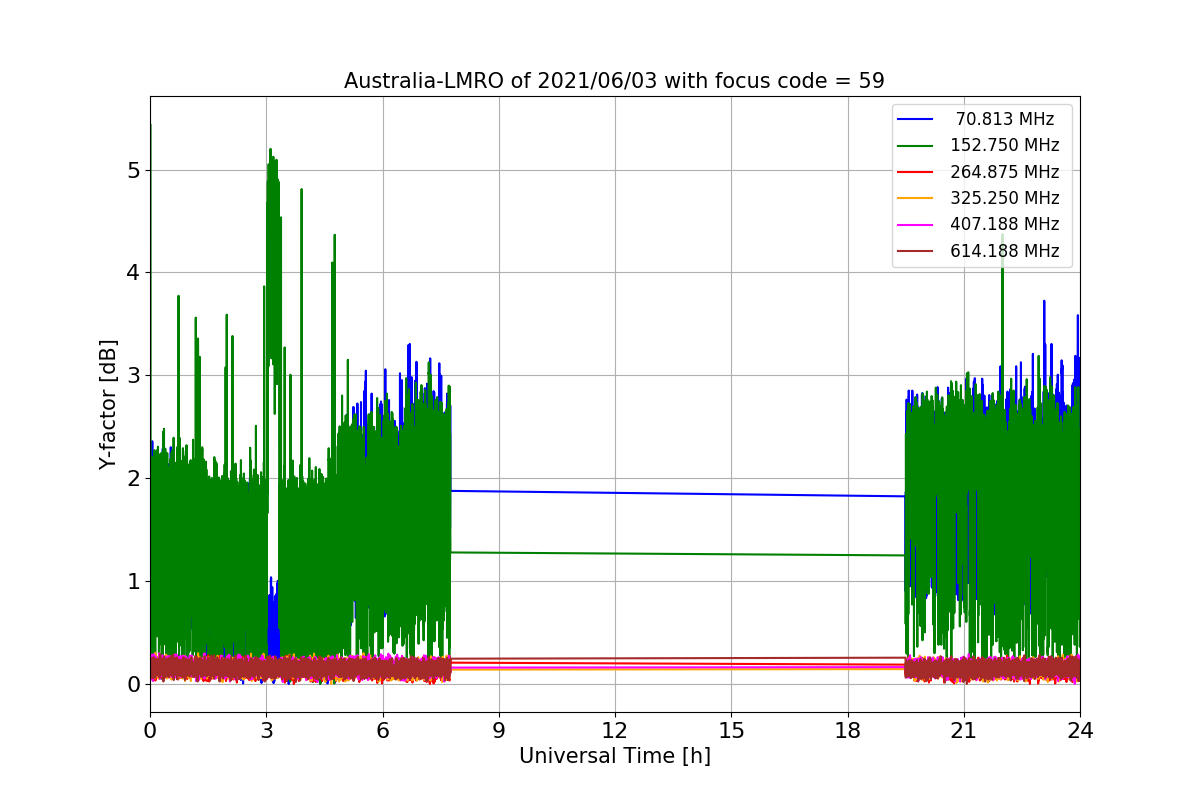The image size is (1200, 800).
Task: Click y-axis tick label 4
Action: 132,273
